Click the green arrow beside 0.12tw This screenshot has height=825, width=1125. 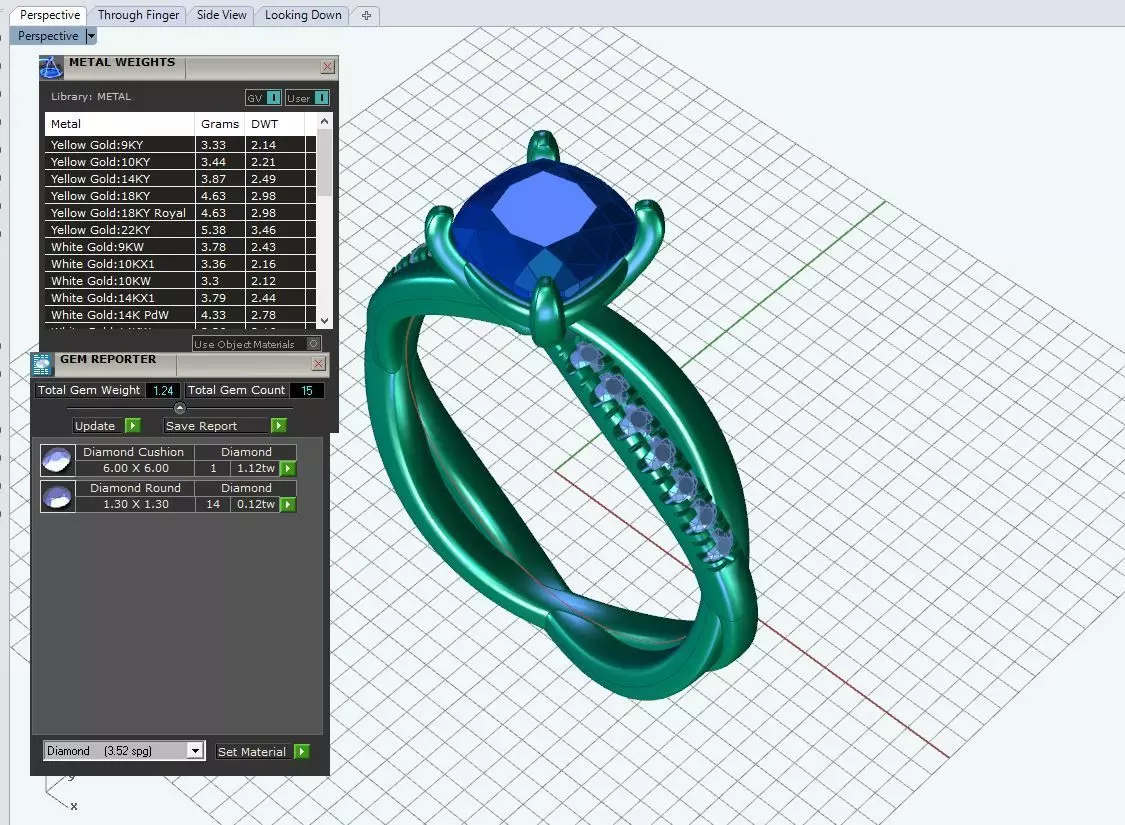(288, 504)
